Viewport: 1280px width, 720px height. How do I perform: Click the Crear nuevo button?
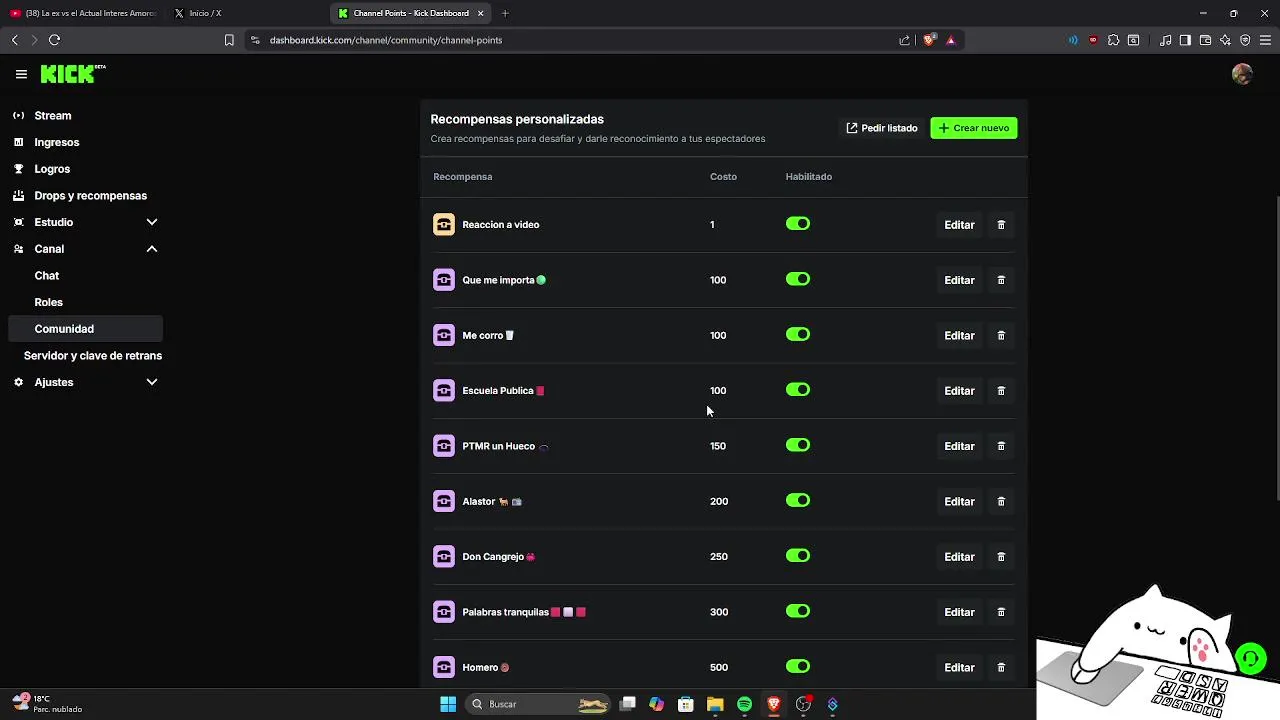[x=973, y=128]
